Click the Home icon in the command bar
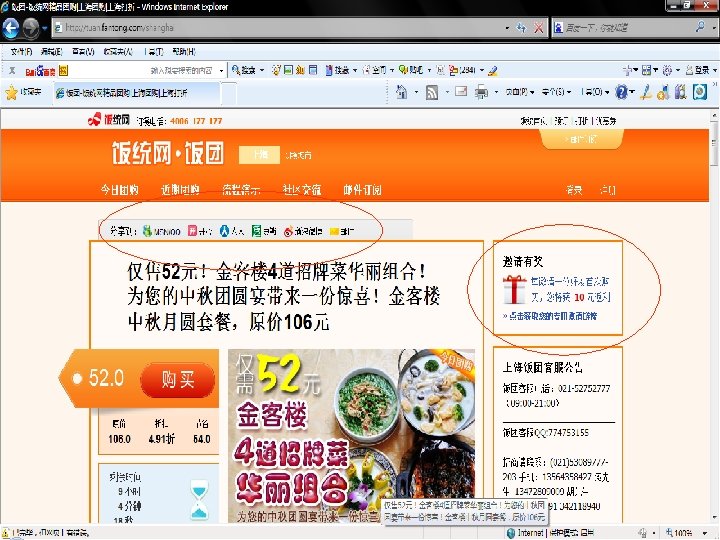 coord(402,92)
